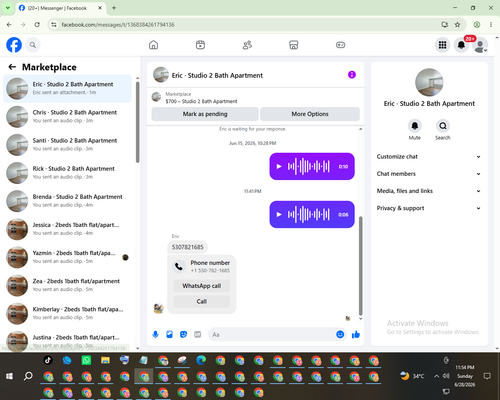Click the Call button
This screenshot has height=400, width=500.
click(x=202, y=301)
